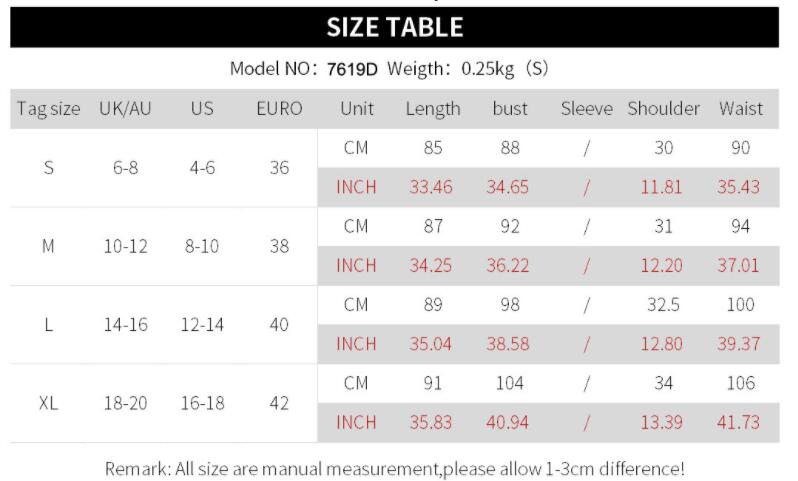Select the Shoulder column header
This screenshot has height=481, width=798.
click(663, 109)
